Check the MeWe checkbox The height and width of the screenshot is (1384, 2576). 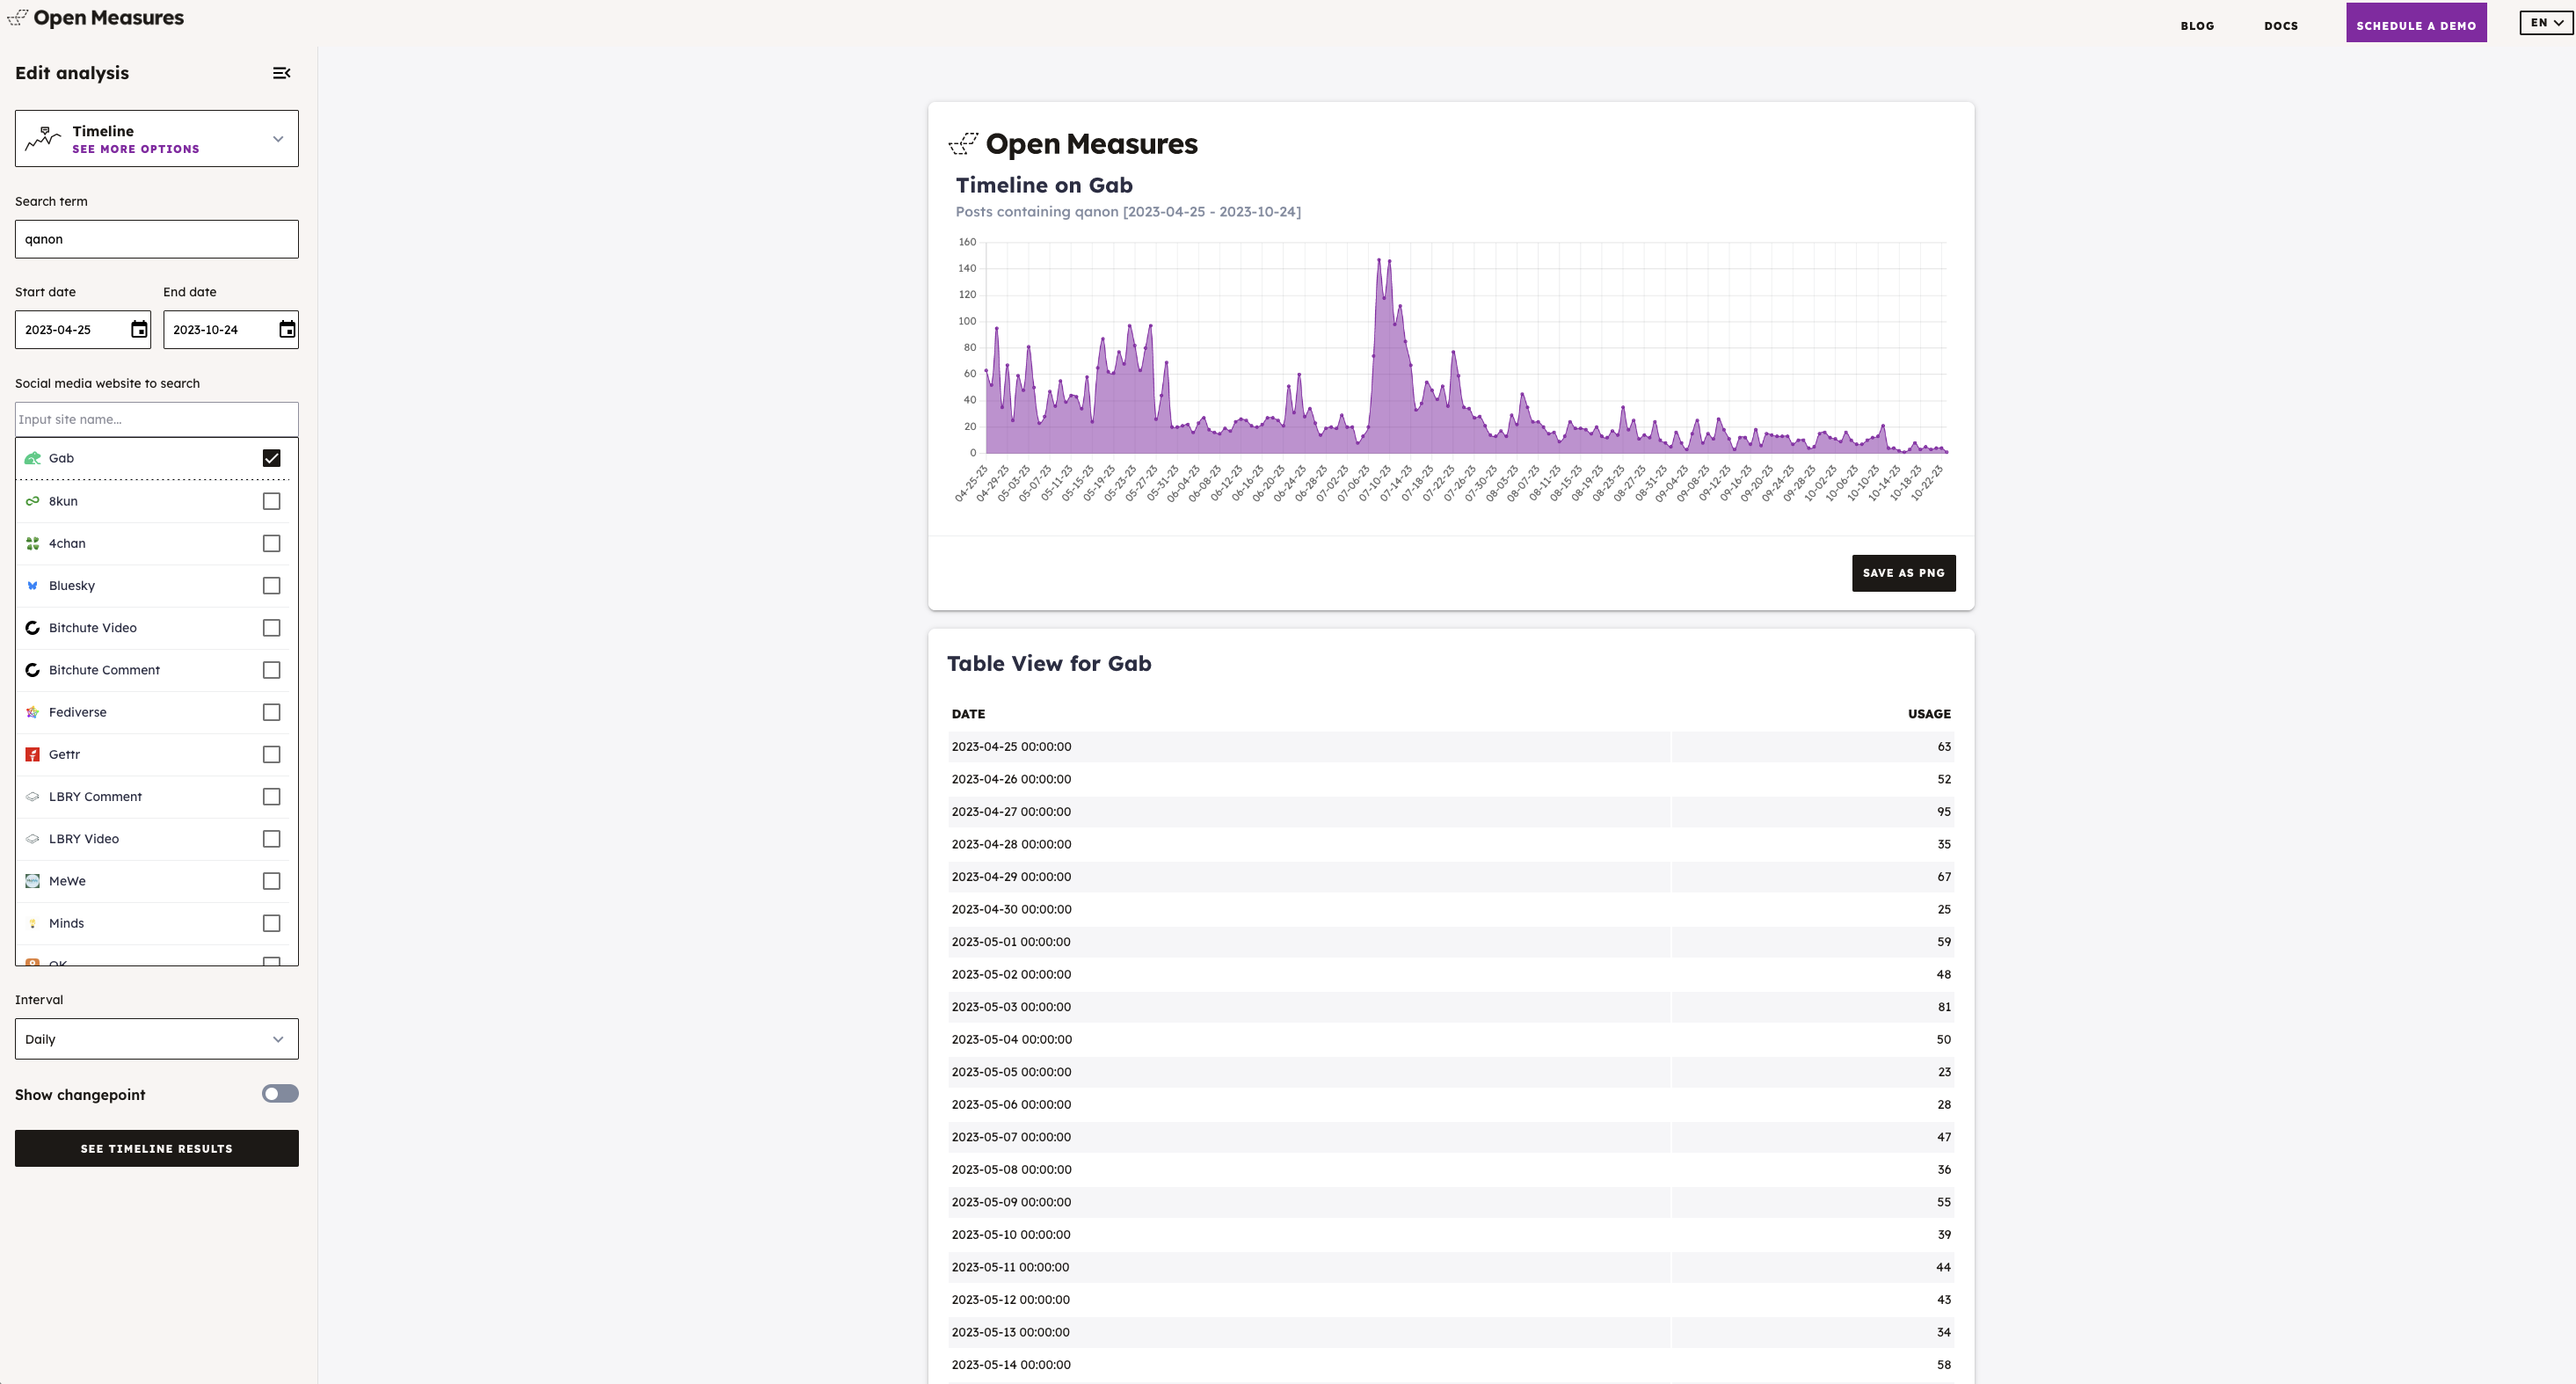tap(271, 881)
